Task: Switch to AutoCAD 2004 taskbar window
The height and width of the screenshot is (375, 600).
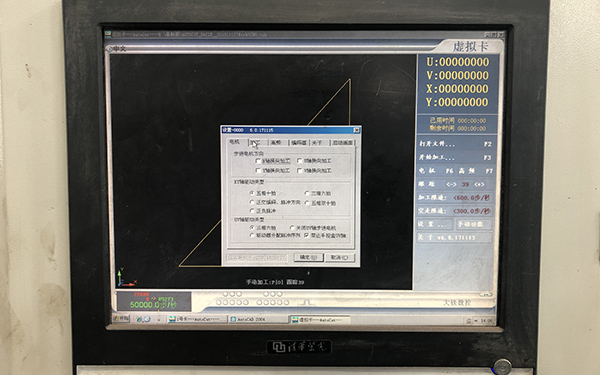Action: pyautogui.click(x=258, y=319)
